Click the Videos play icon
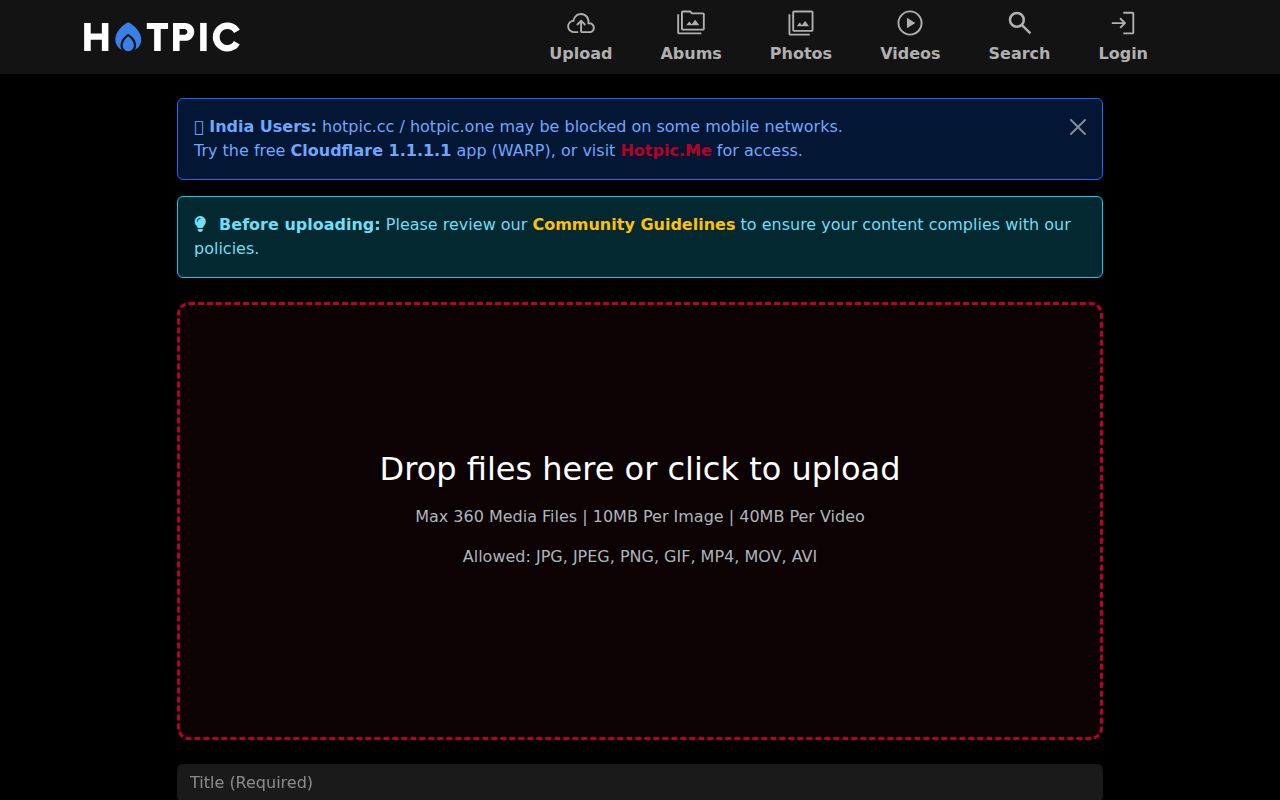Image resolution: width=1280 pixels, height=800 pixels. (x=909, y=22)
